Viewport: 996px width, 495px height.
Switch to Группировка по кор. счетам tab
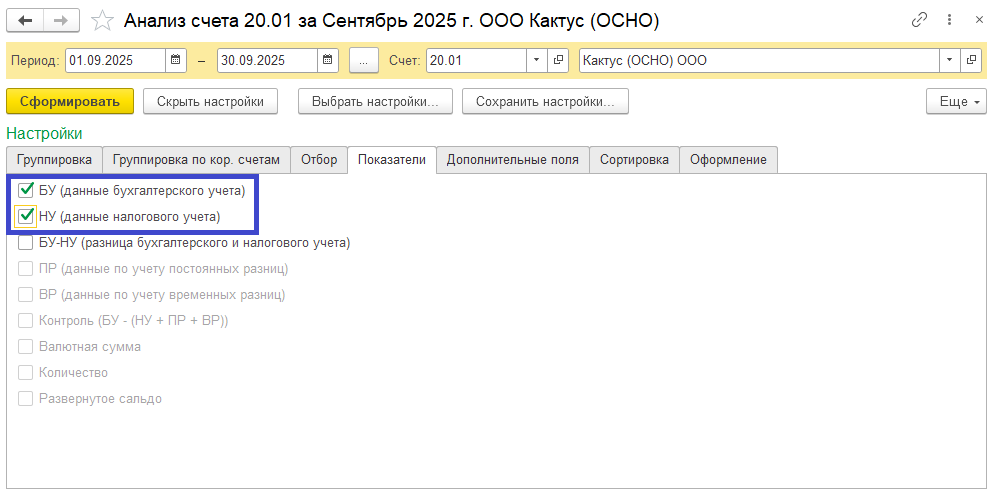(x=196, y=159)
